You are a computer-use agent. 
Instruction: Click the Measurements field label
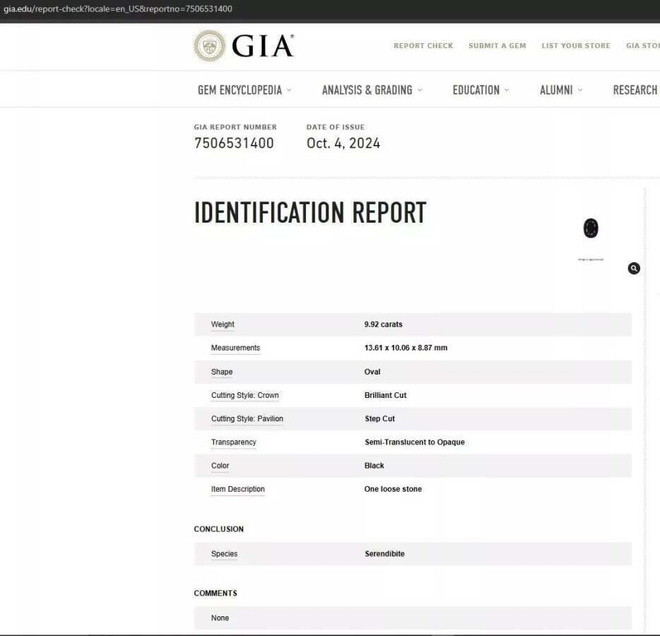pyautogui.click(x=235, y=348)
